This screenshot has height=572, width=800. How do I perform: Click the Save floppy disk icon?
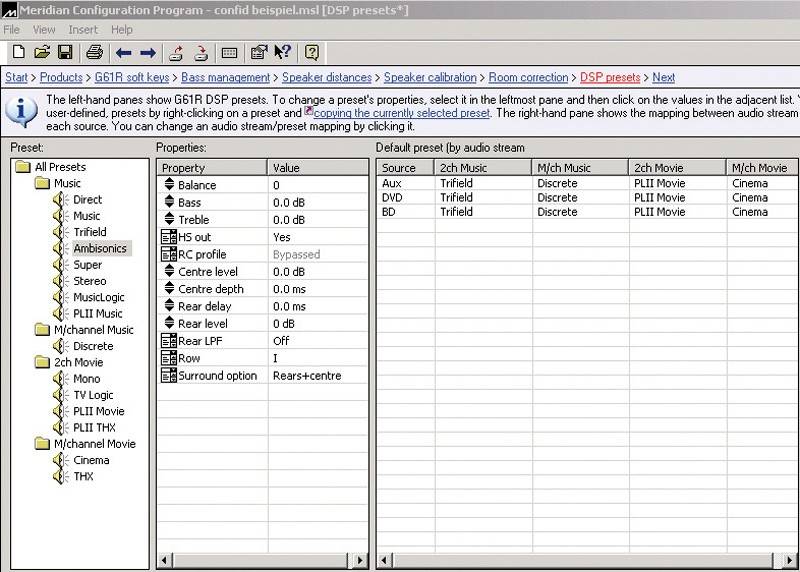(65, 52)
